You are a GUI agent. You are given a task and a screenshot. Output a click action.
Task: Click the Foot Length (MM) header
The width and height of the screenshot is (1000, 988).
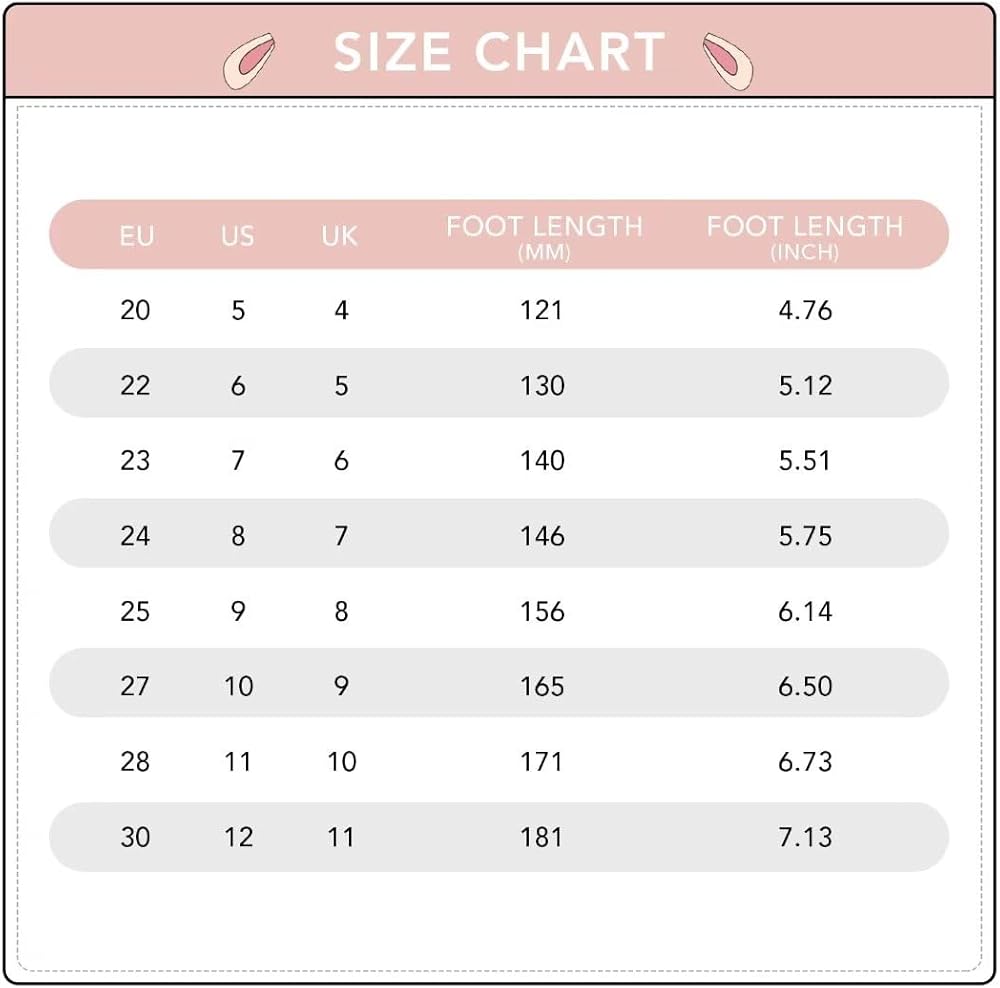pyautogui.click(x=544, y=236)
